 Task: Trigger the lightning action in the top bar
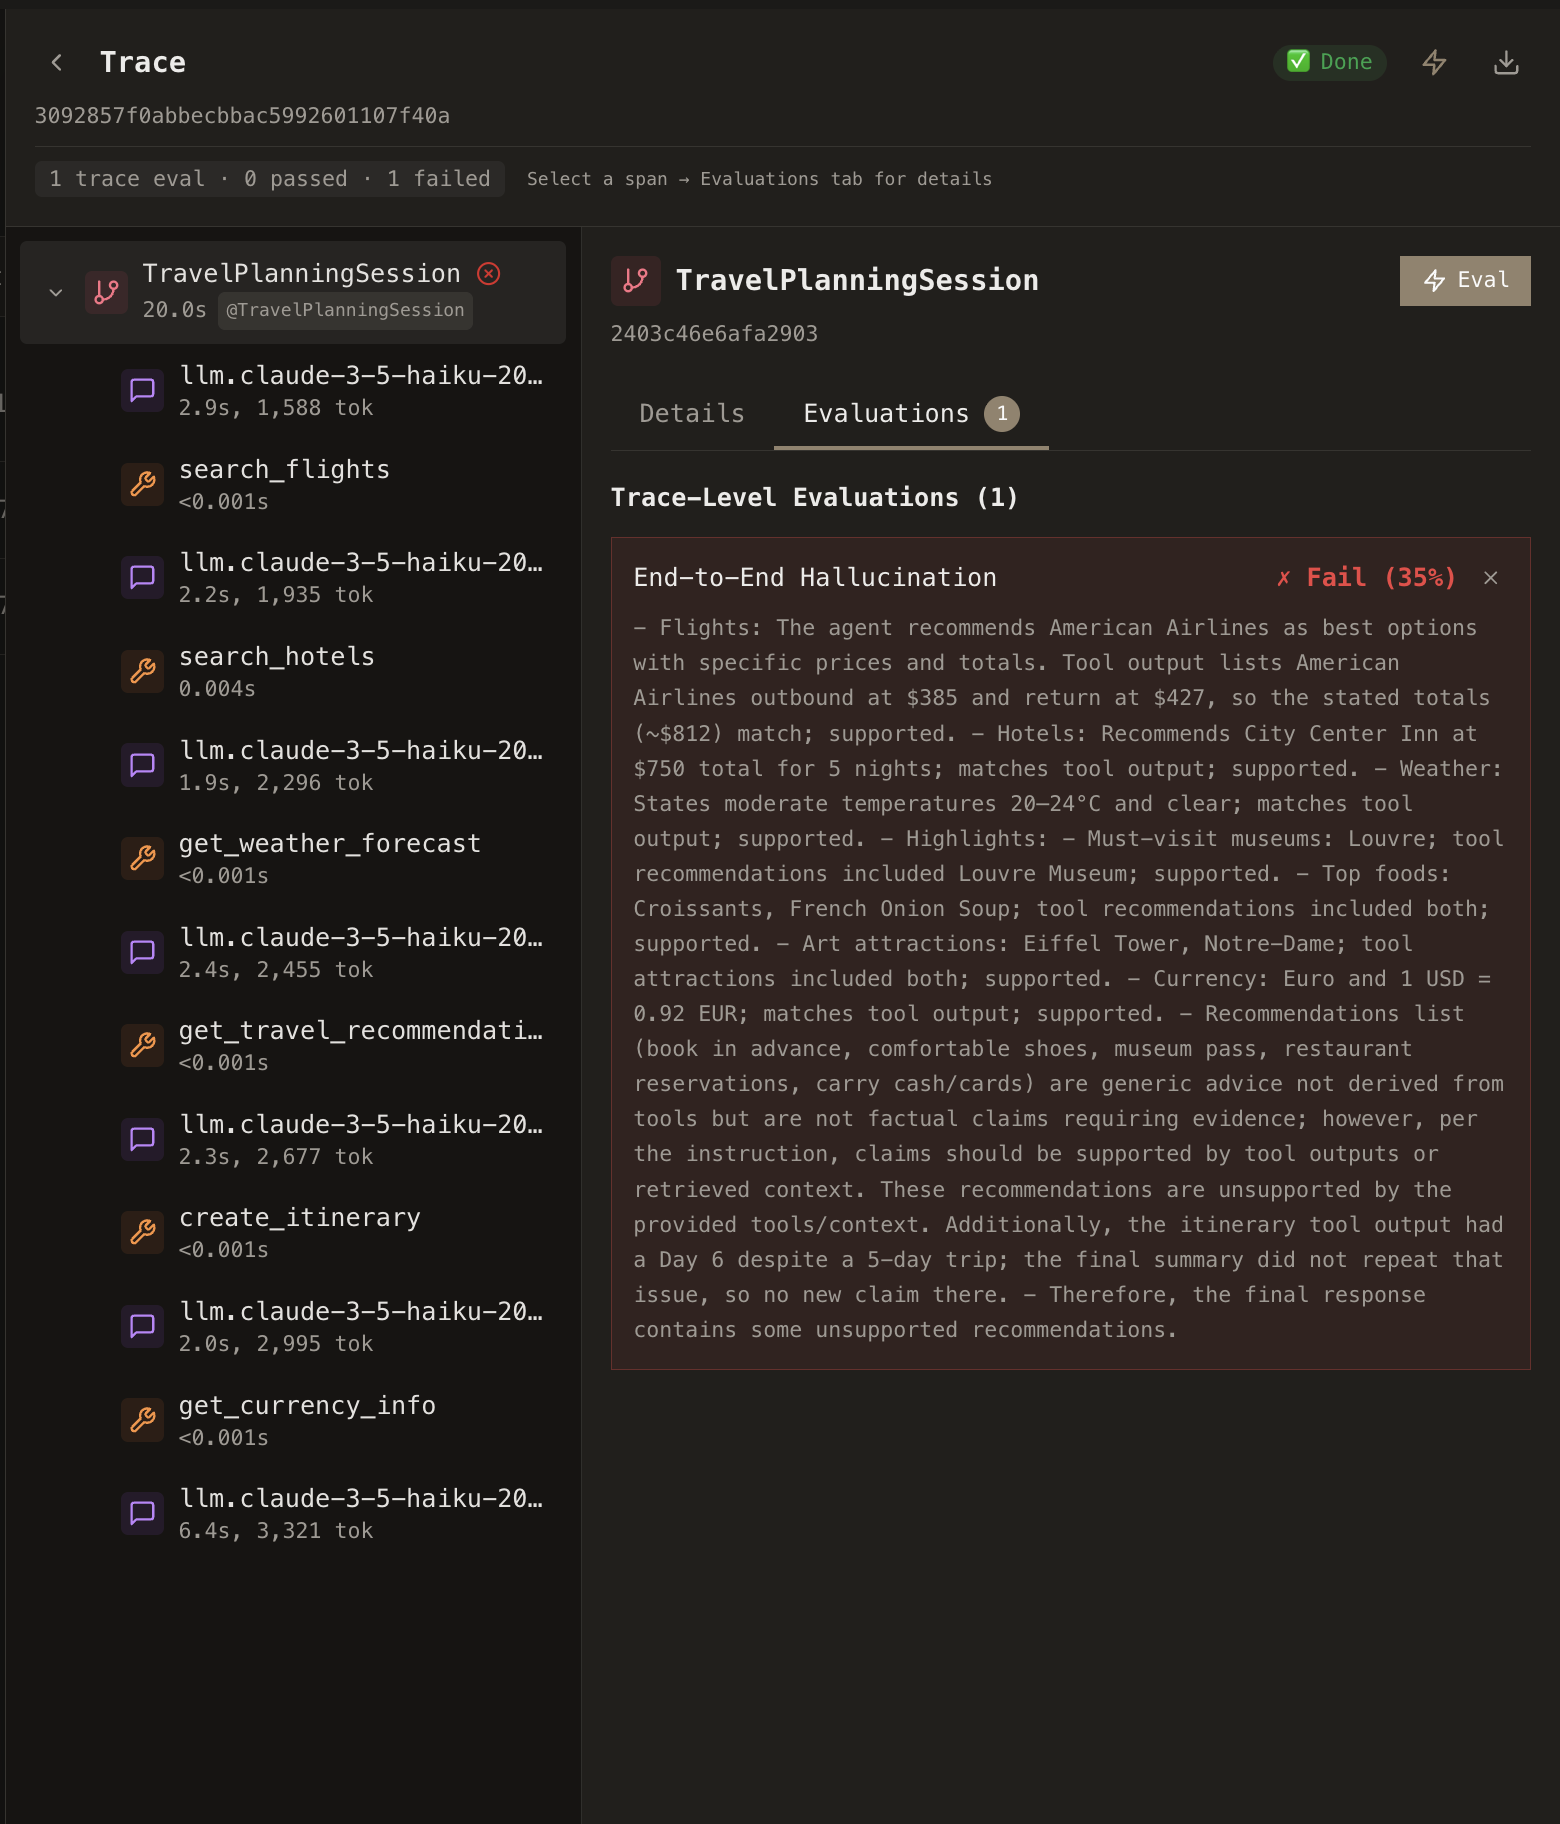pos(1435,62)
